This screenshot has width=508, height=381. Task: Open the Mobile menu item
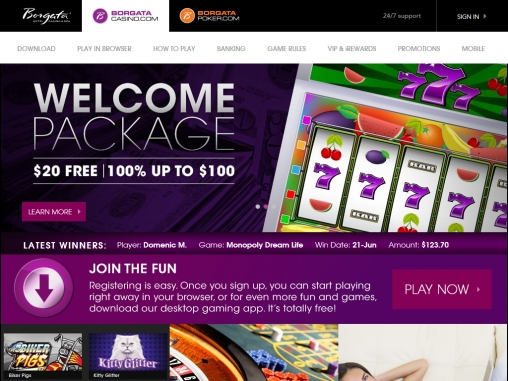(x=473, y=49)
